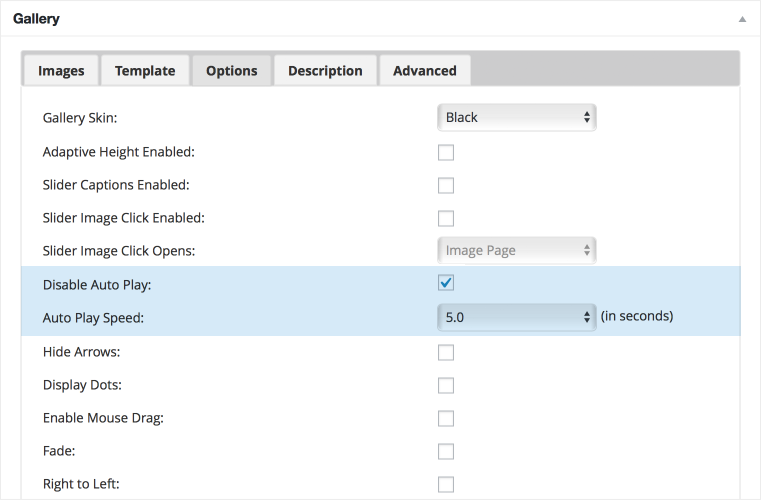The image size is (761, 500).
Task: Check the Hide Arrows checkbox
Action: click(446, 352)
